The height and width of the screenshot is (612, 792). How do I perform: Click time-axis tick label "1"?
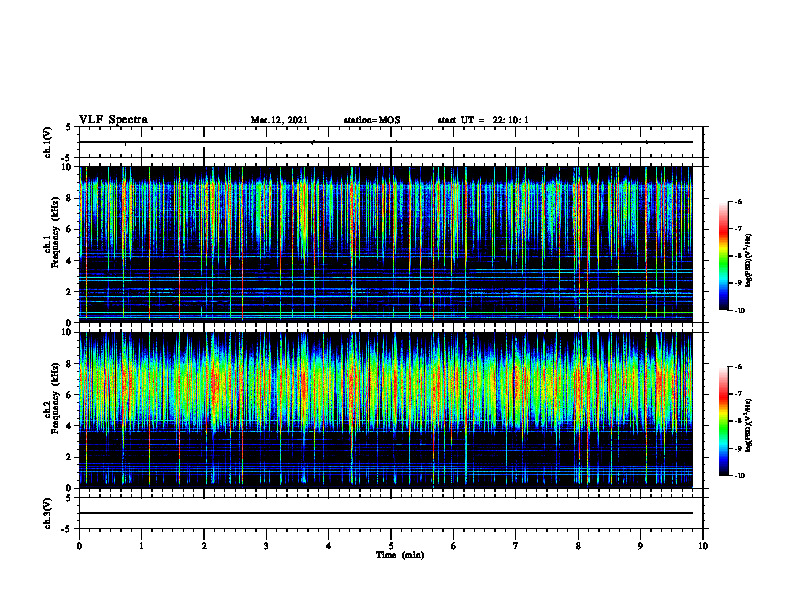coord(141,546)
